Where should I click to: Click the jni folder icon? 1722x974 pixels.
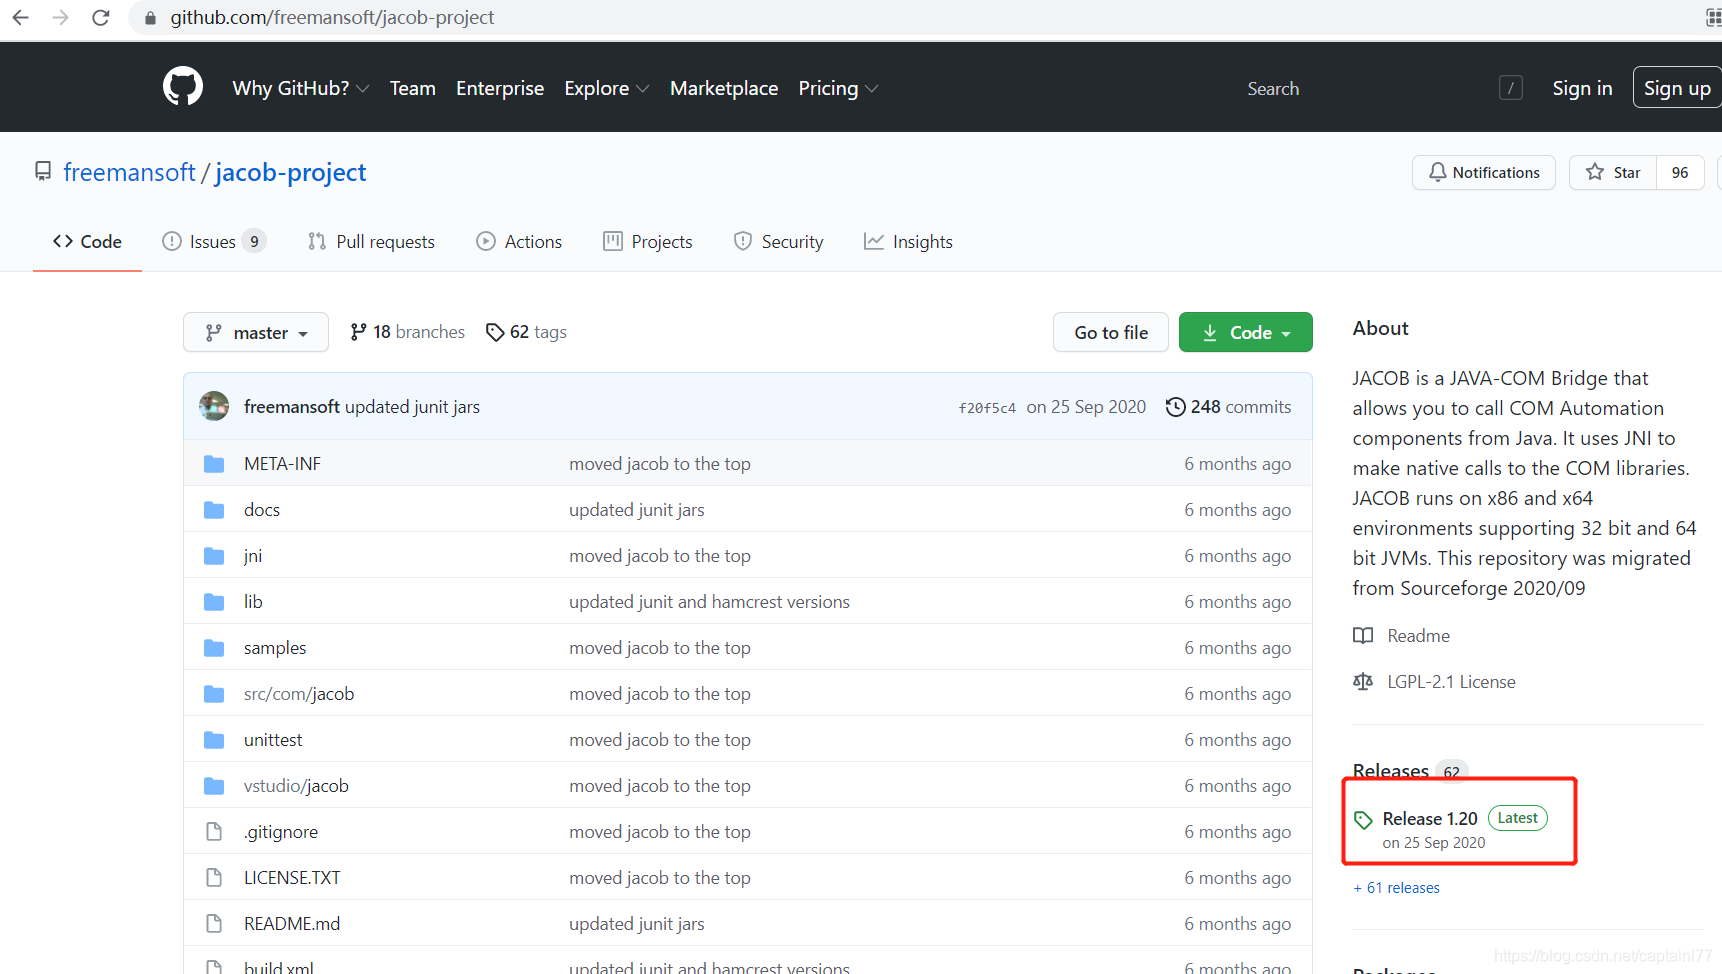pos(214,556)
